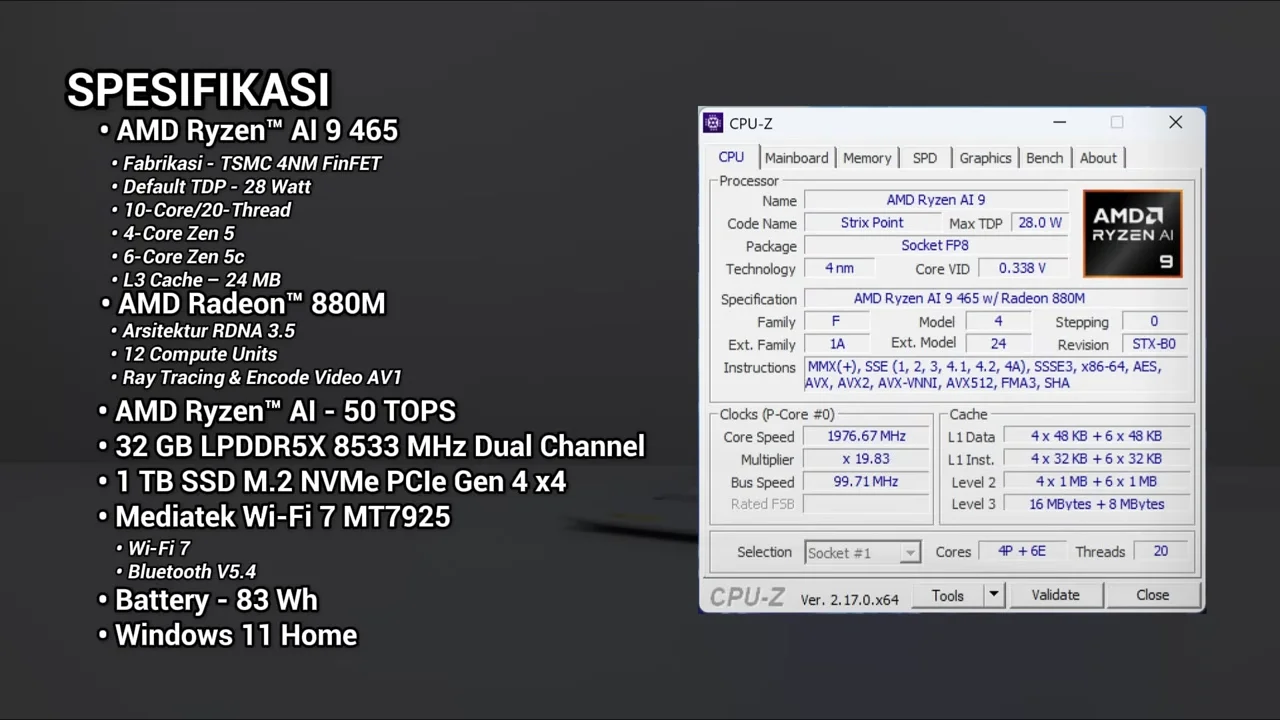Expand the Tools dropdown arrow

992,595
